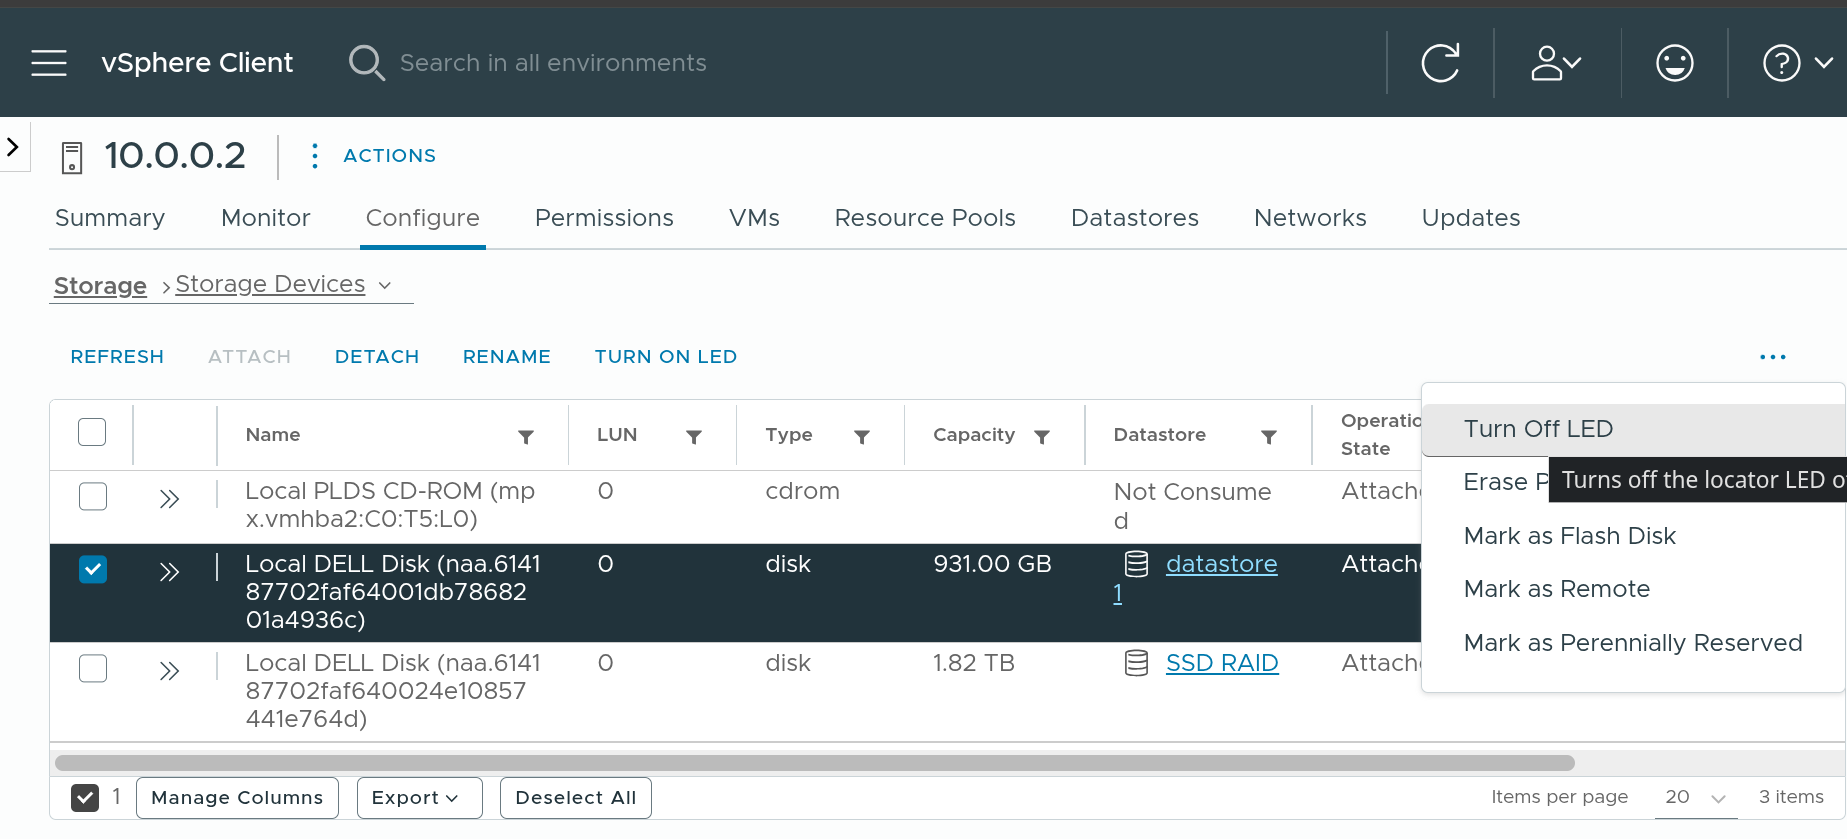The height and width of the screenshot is (839, 1847).
Task: Open Manage Columns
Action: pyautogui.click(x=237, y=798)
